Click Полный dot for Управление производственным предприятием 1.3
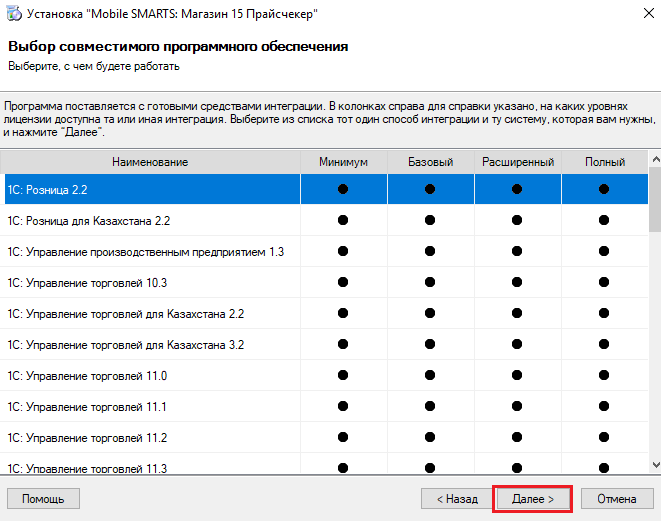Image resolution: width=661 pixels, height=521 pixels. (x=604, y=251)
